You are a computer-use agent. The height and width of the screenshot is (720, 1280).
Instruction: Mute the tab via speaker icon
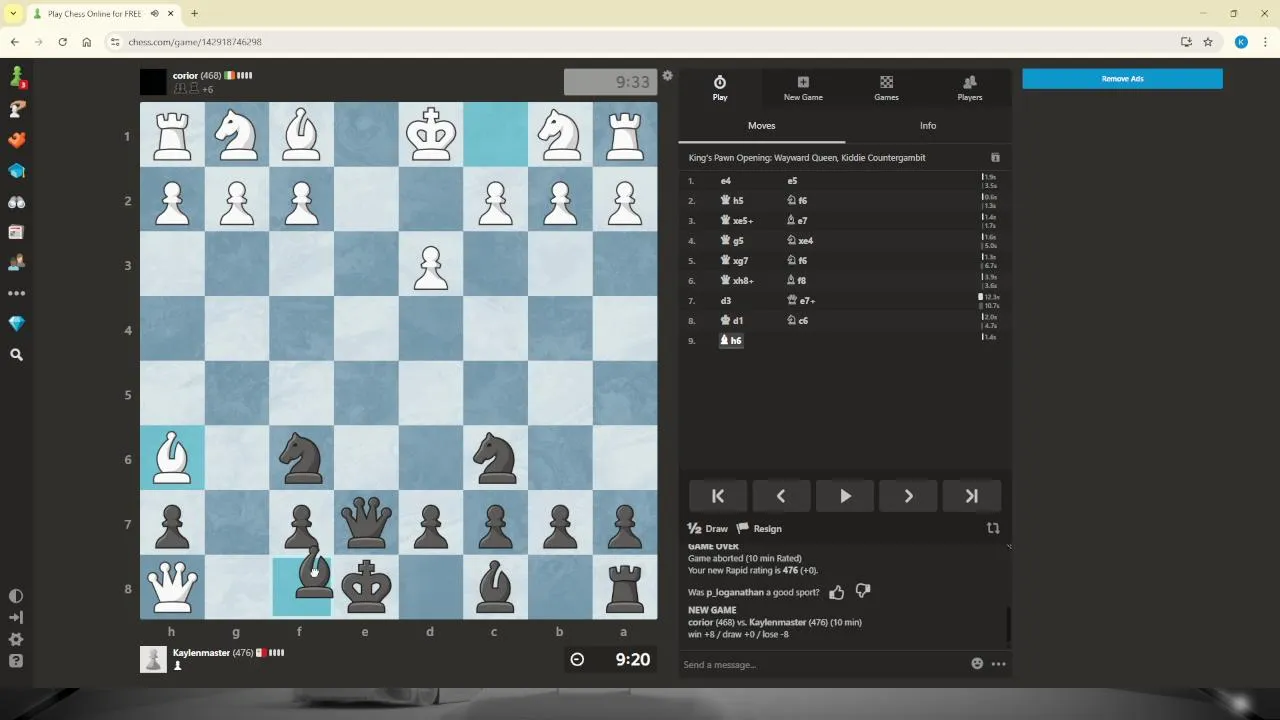[x=155, y=13]
